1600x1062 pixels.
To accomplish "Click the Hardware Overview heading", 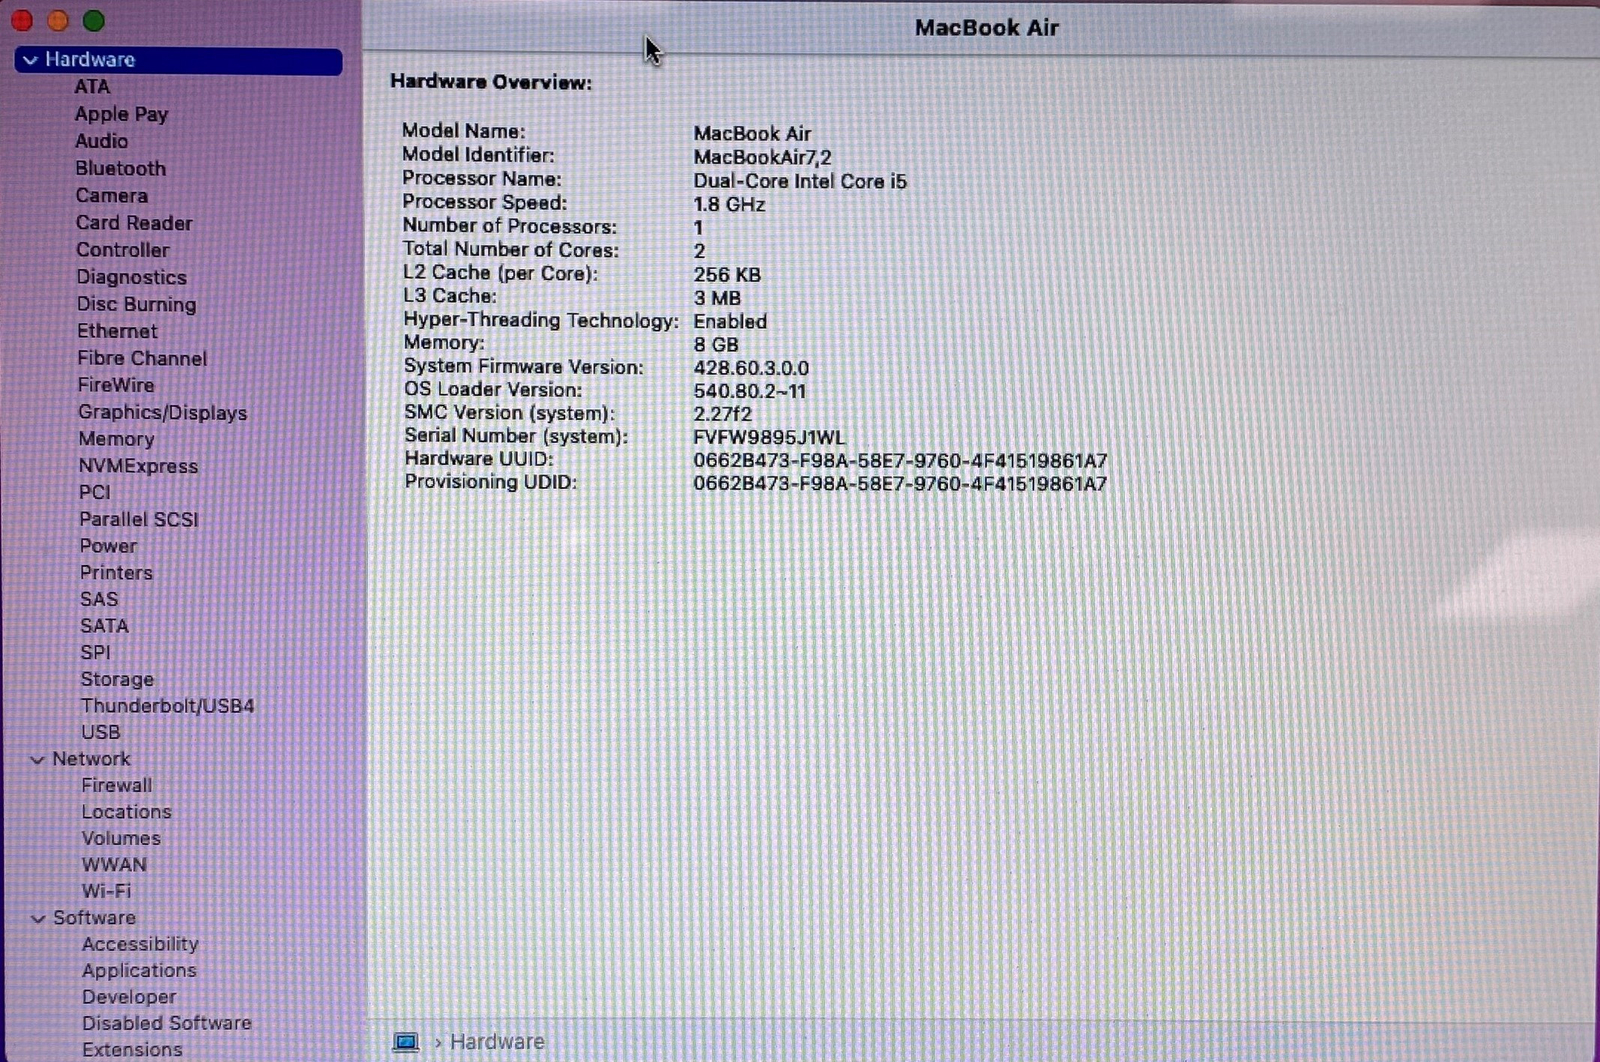I will pyautogui.click(x=491, y=82).
